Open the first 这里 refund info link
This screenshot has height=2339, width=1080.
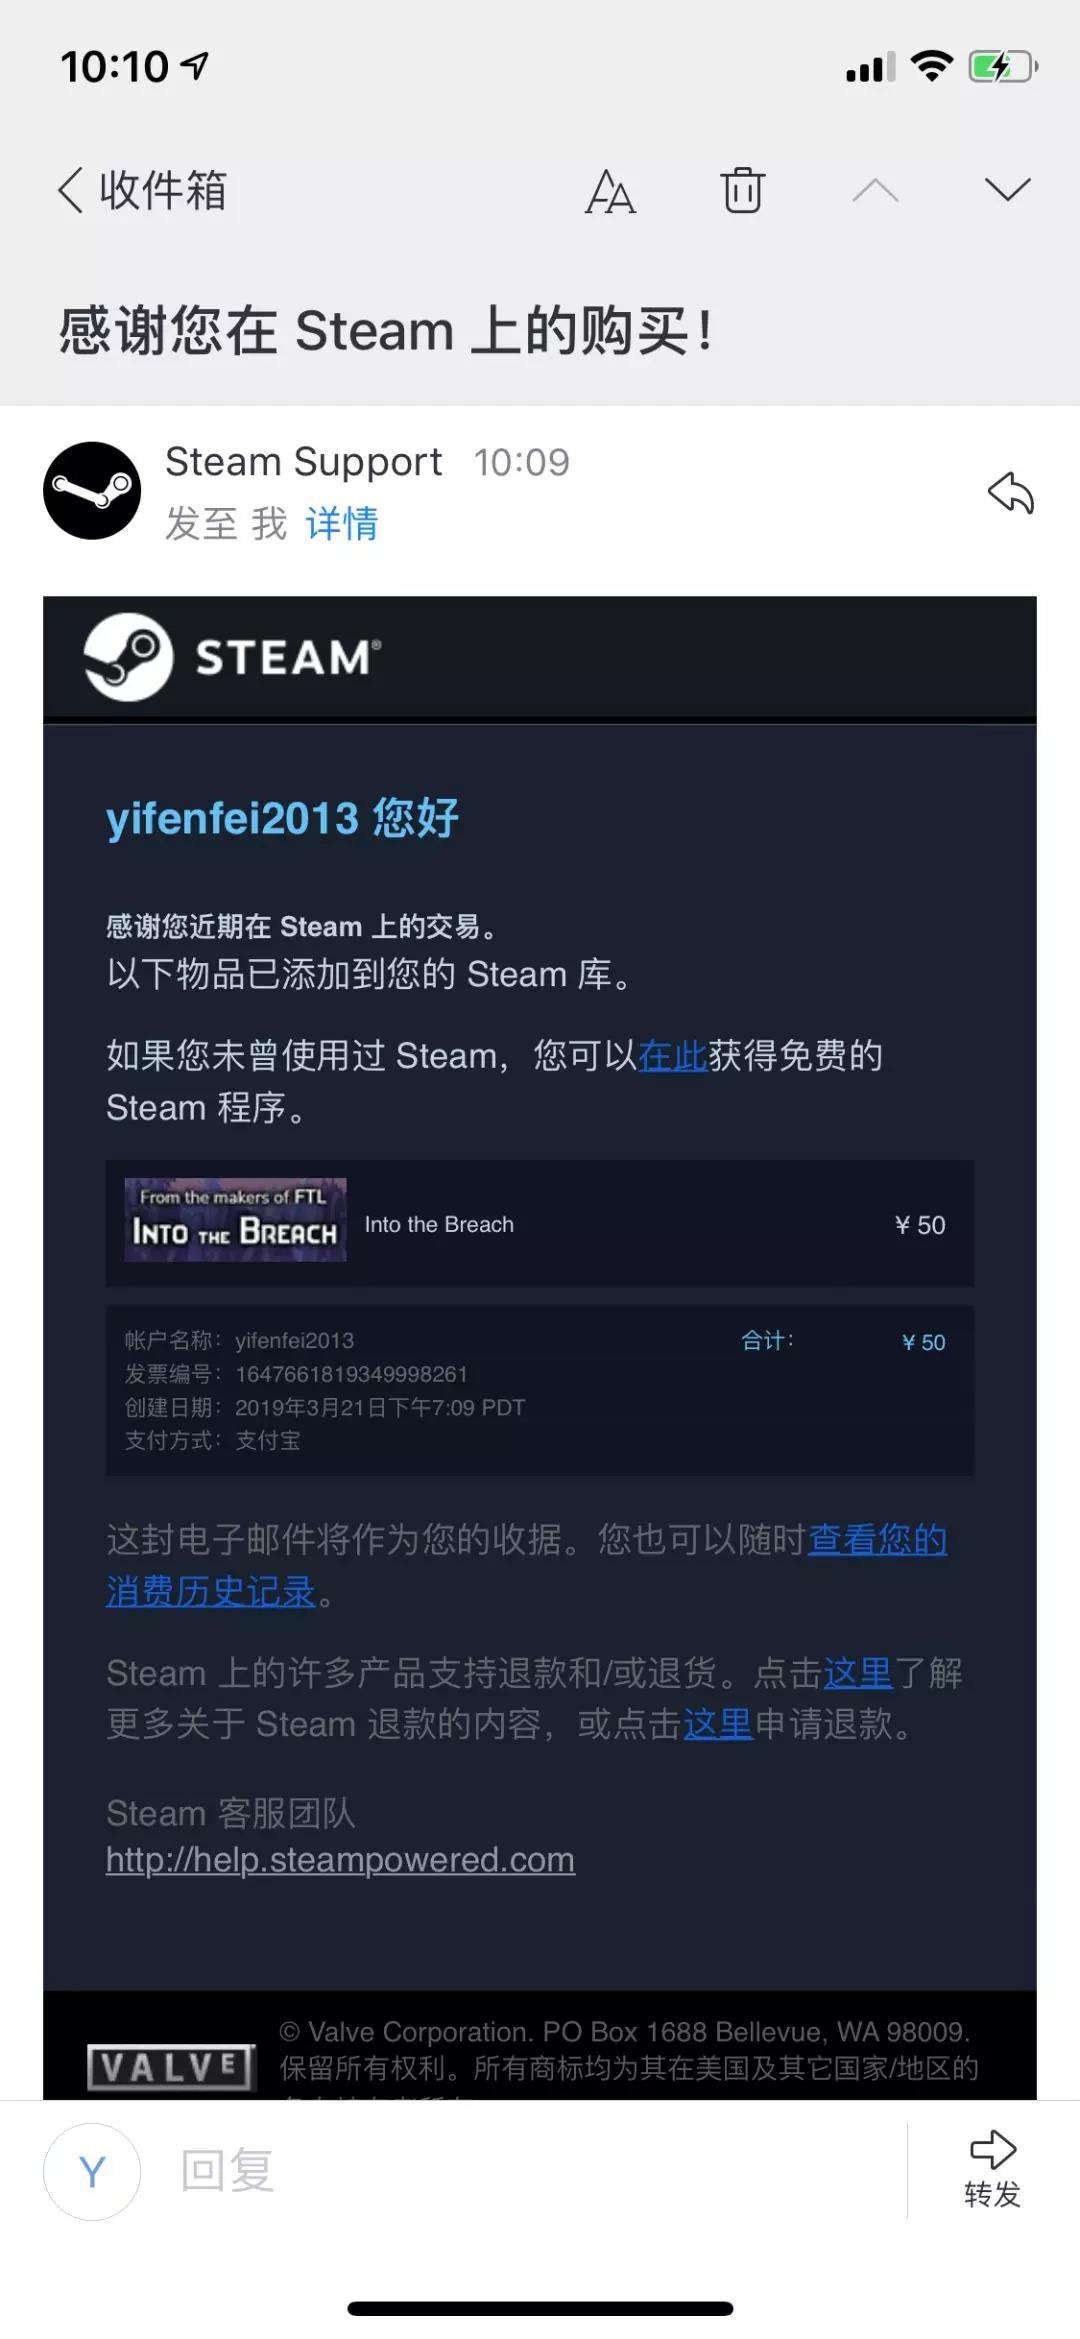point(857,1672)
